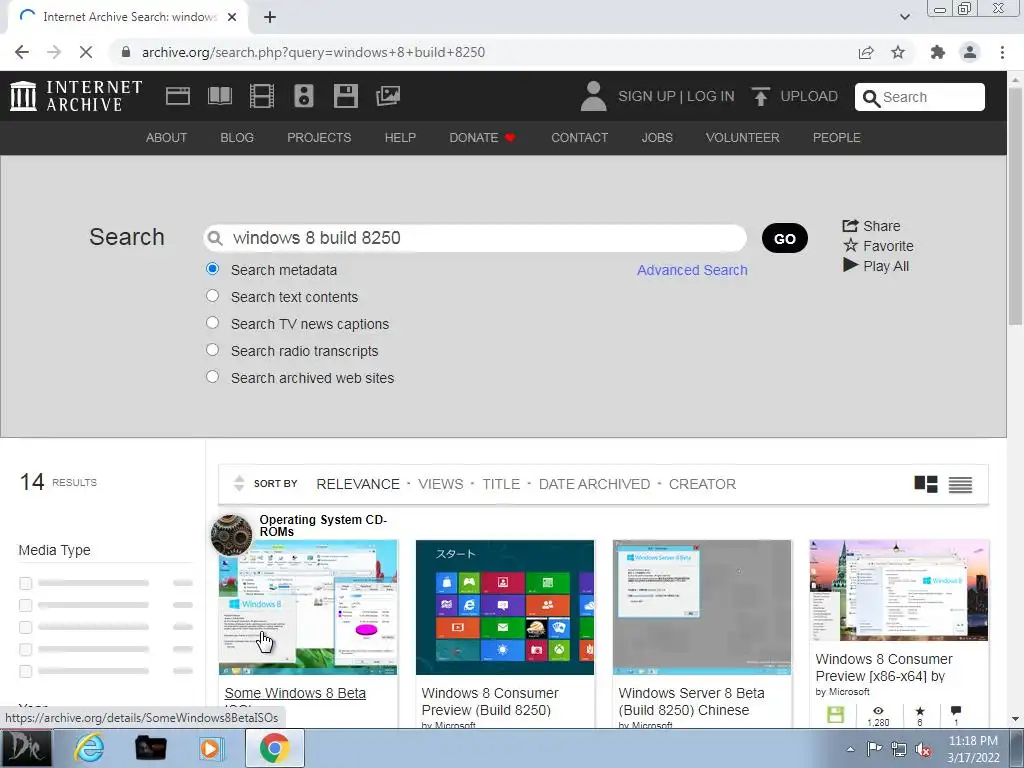
Task: Open the VOLUNTEER menu item
Action: point(743,138)
